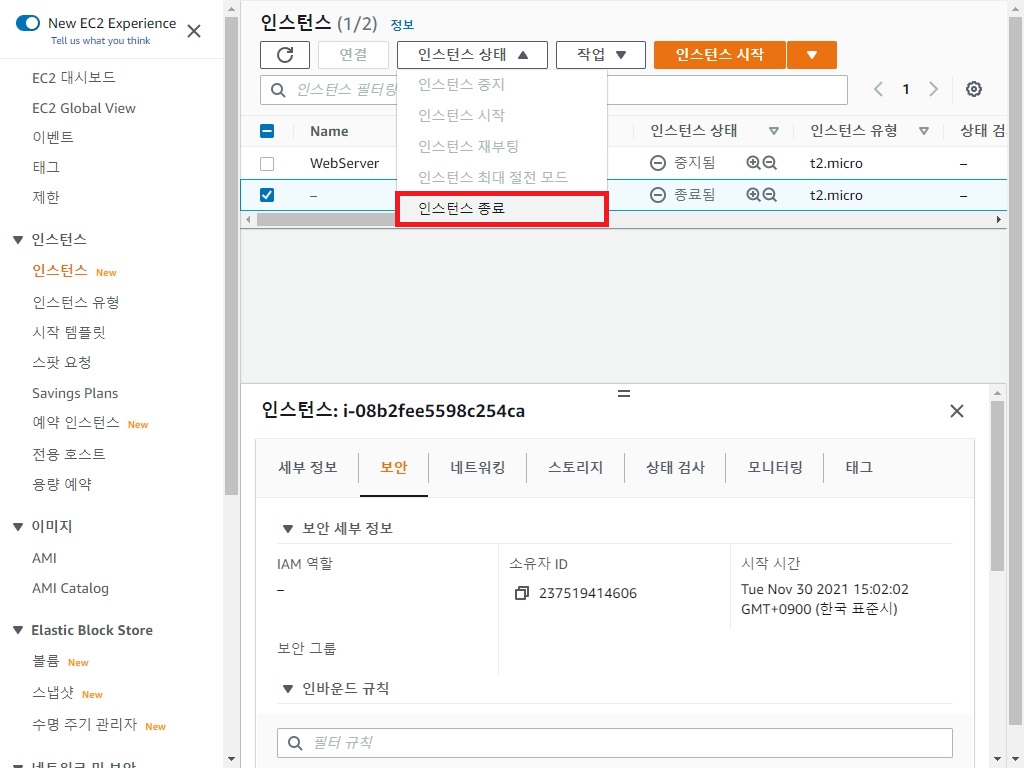Switch to the 네트워킹 tab
The height and width of the screenshot is (768, 1024).
point(477,468)
